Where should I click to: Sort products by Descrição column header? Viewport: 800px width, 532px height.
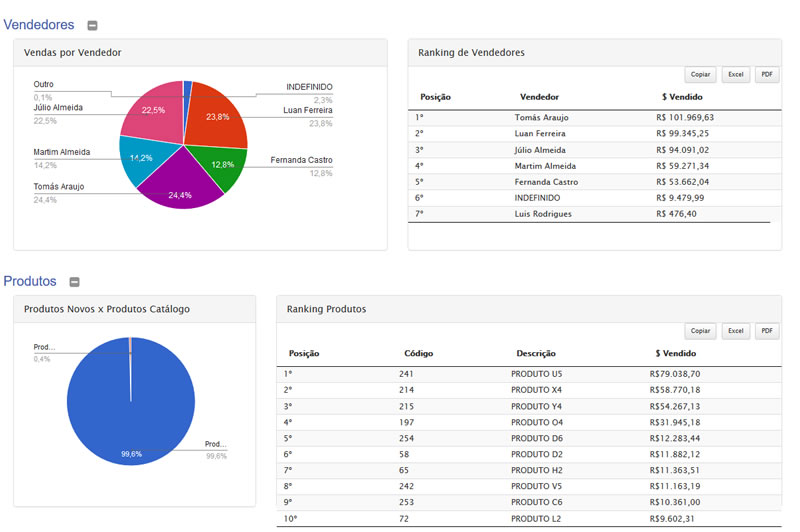pos(536,353)
